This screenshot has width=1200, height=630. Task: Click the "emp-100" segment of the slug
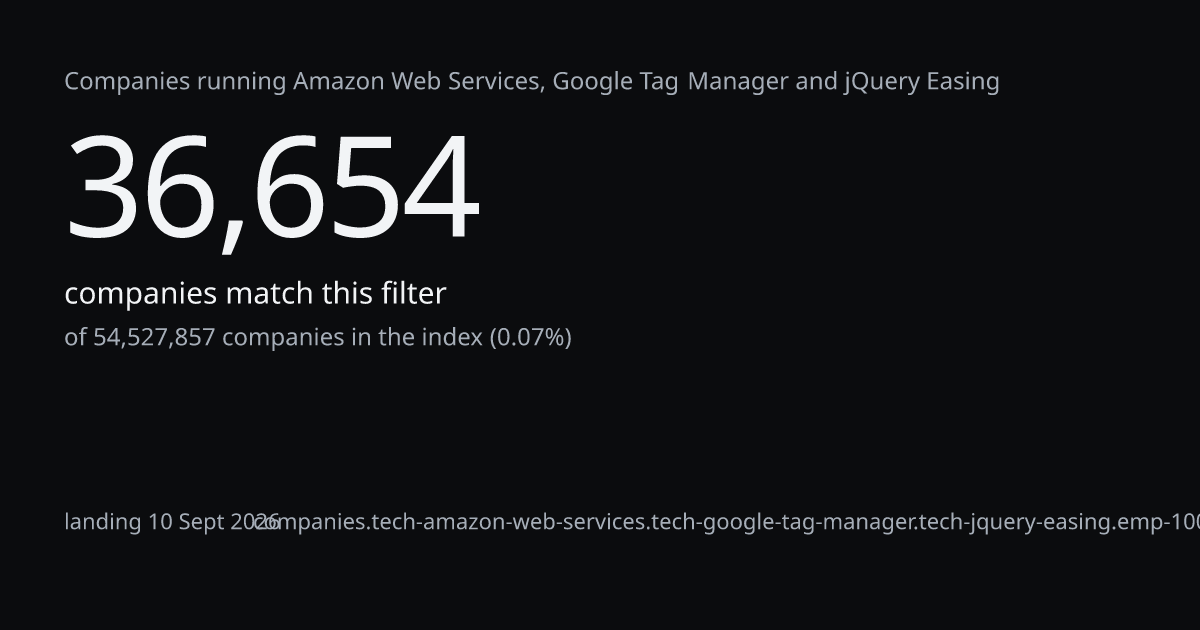(x=1159, y=522)
